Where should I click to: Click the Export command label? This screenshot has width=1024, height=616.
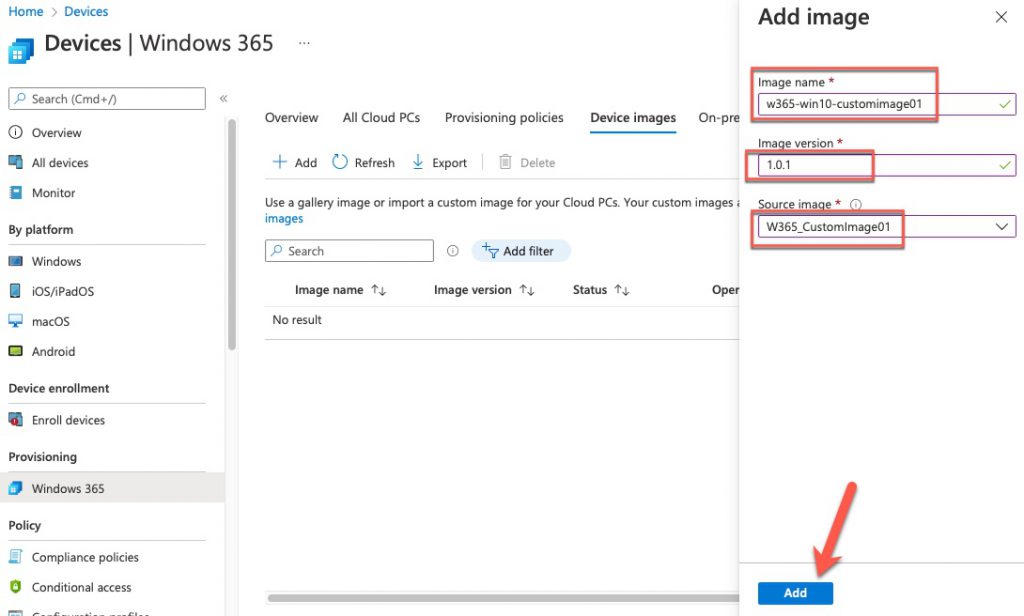pyautogui.click(x=449, y=163)
